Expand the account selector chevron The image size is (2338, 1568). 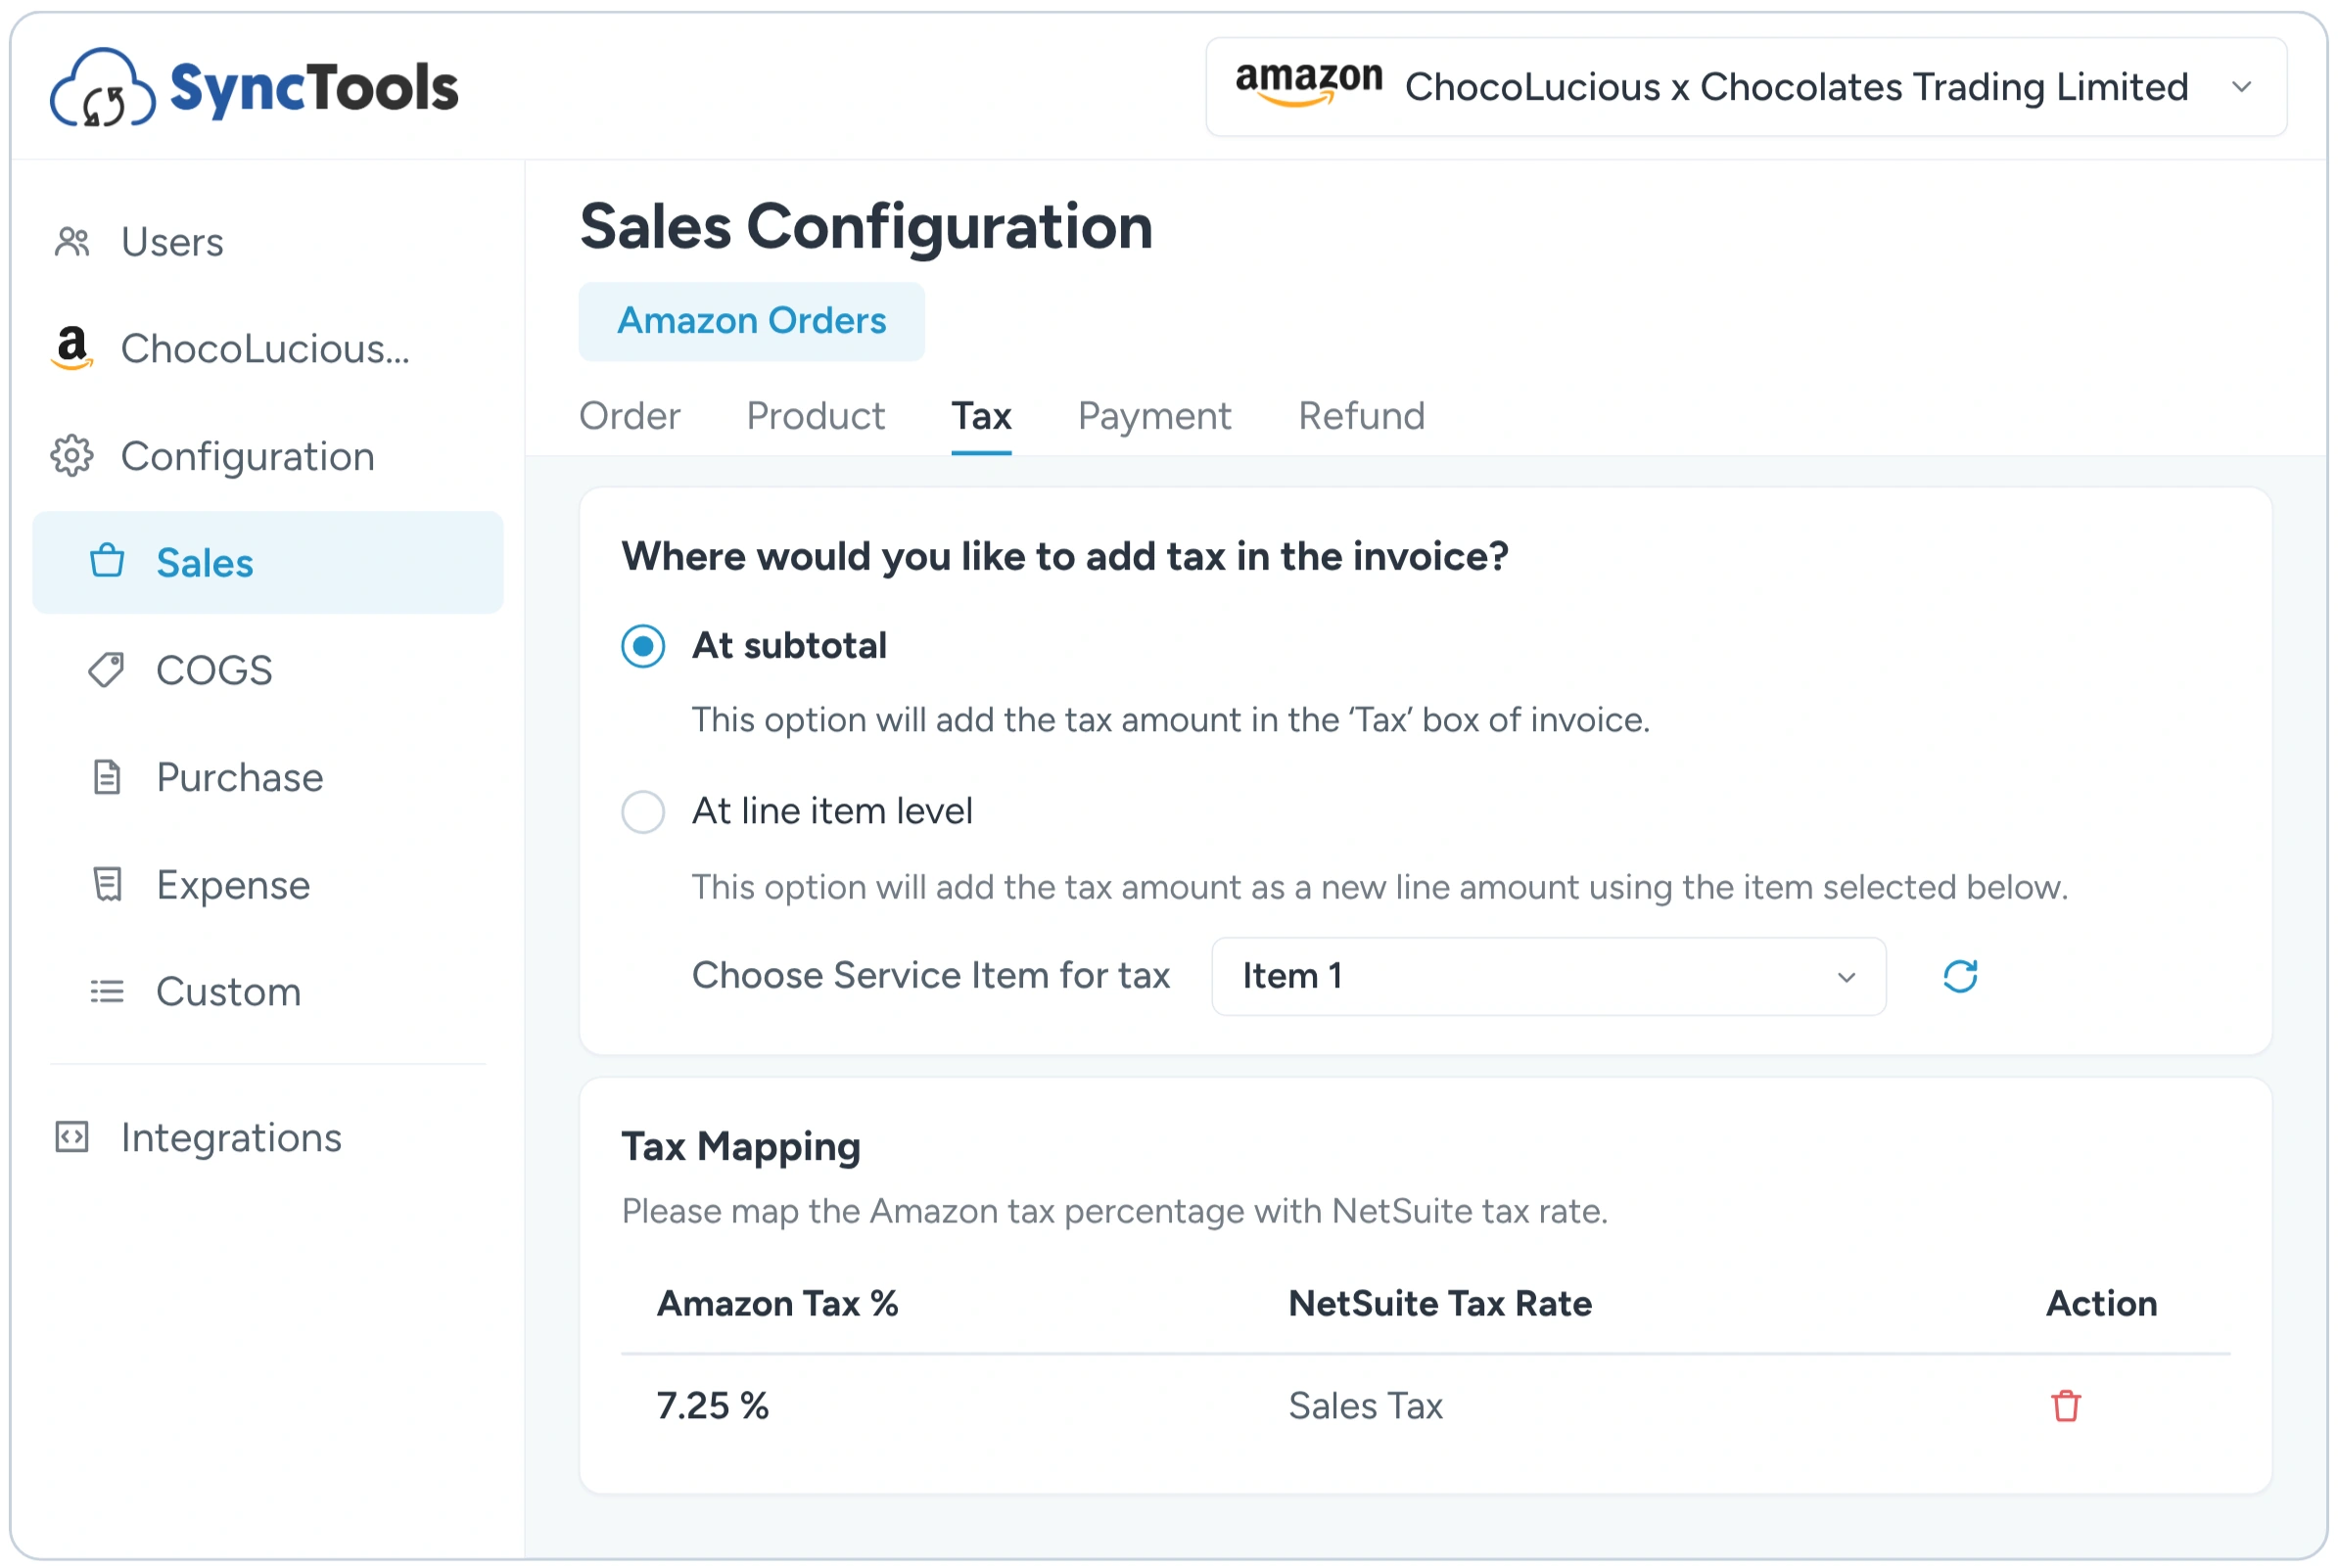coord(2243,87)
